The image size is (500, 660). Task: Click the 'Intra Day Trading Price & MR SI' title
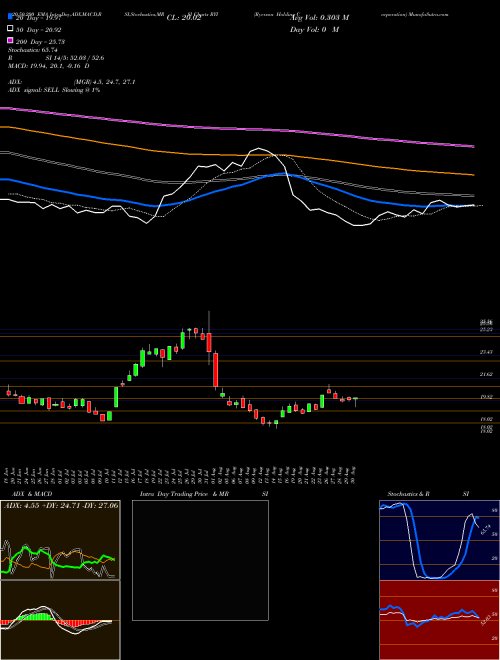pos(204,494)
